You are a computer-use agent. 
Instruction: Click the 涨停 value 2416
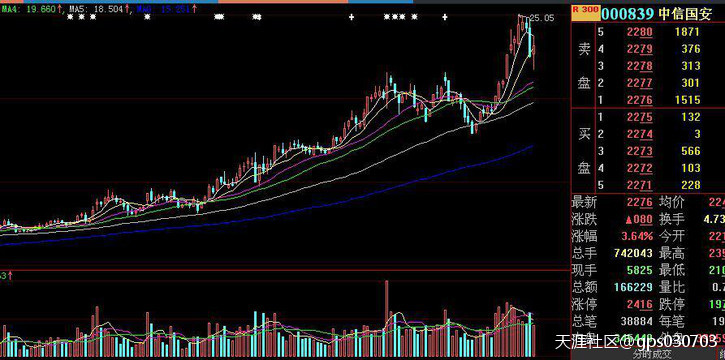pos(639,305)
